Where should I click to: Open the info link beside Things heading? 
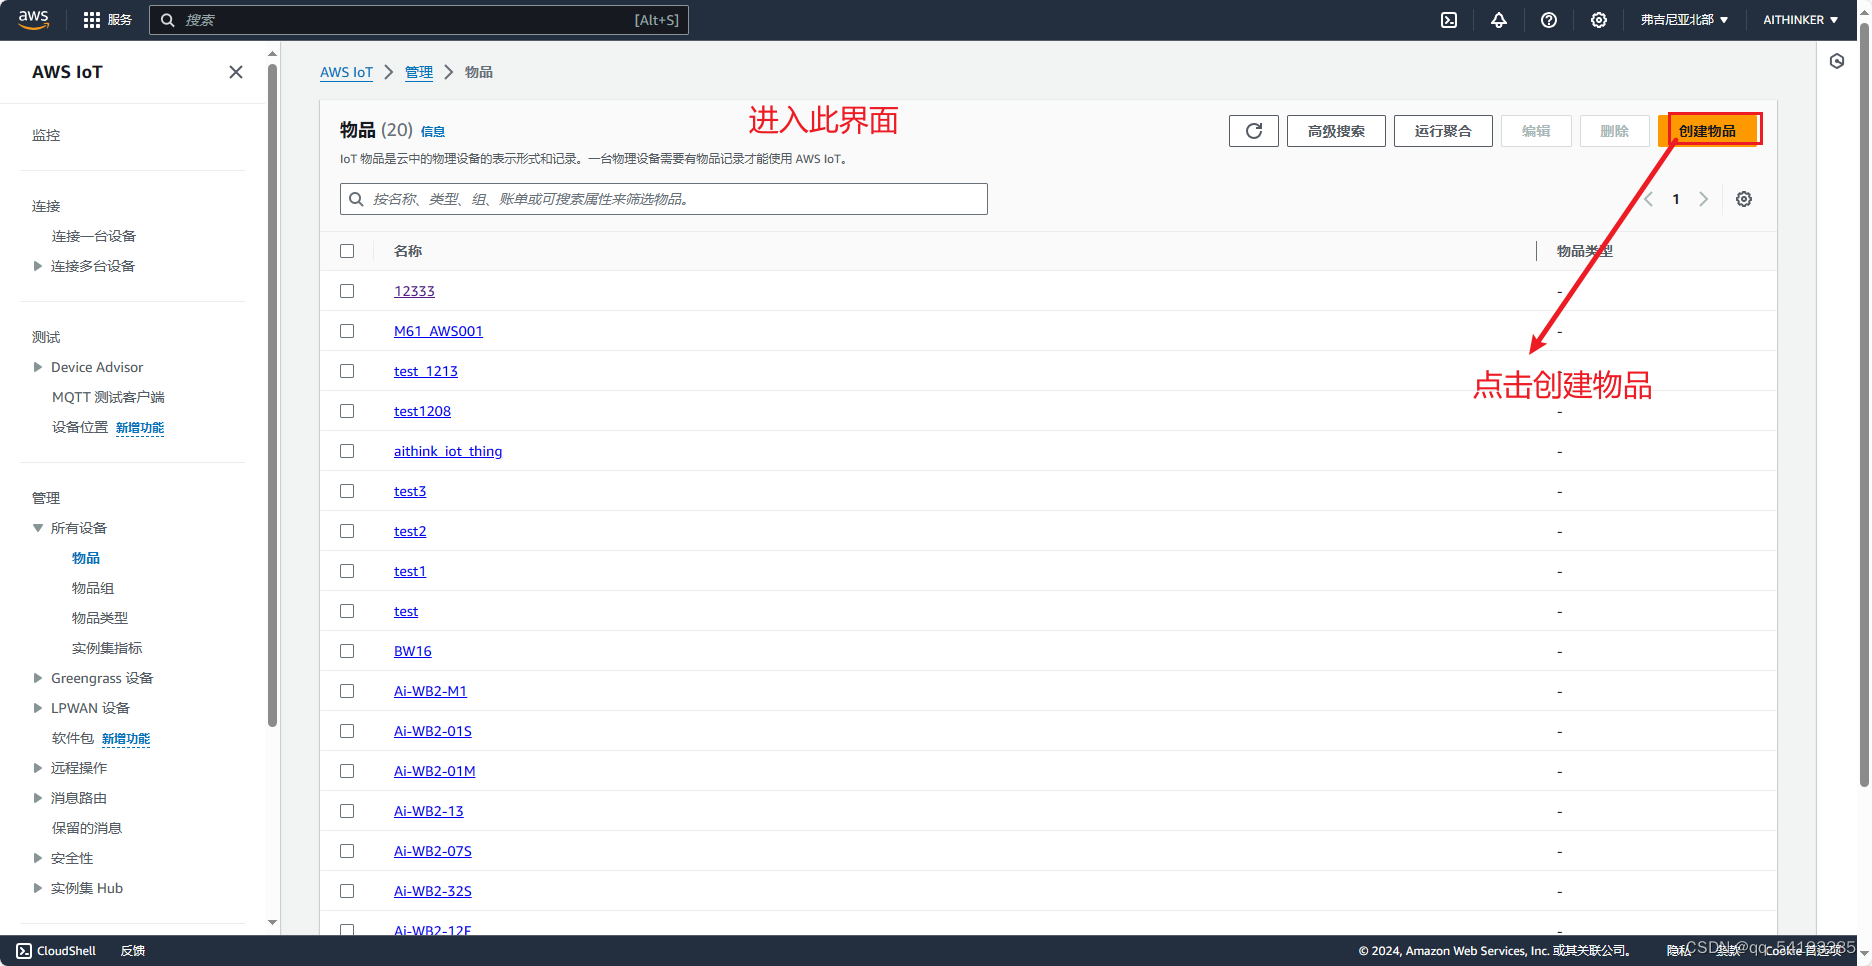(x=433, y=131)
